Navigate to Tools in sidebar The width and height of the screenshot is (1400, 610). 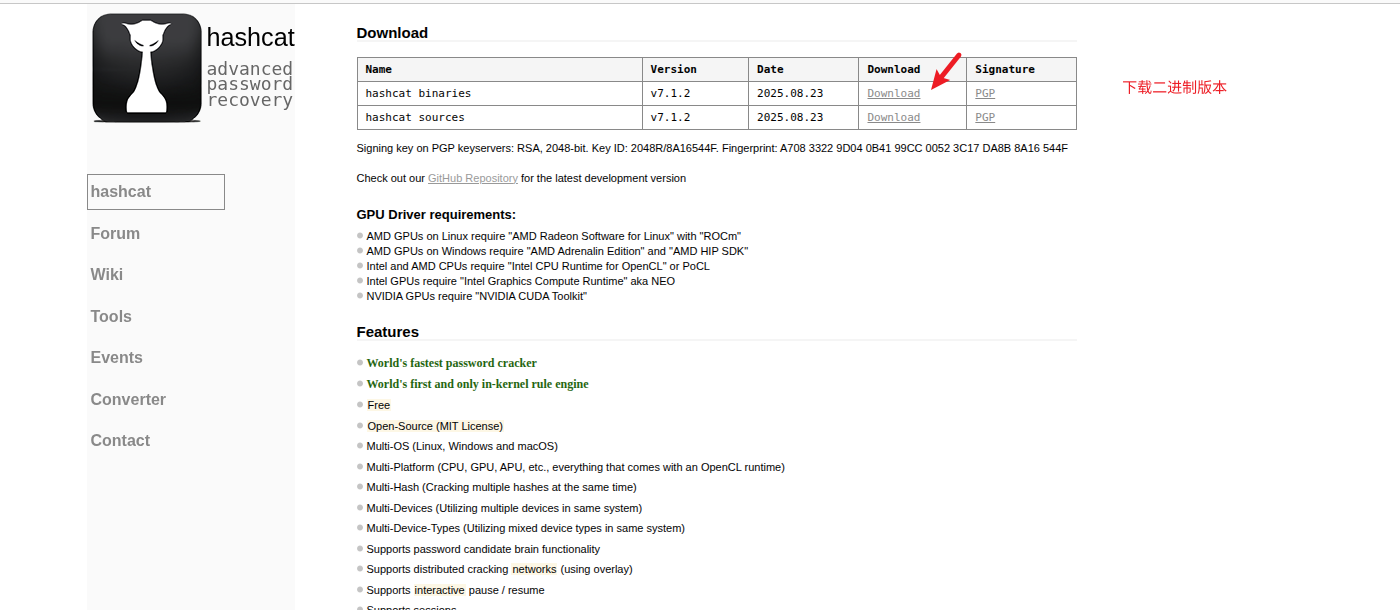pyautogui.click(x=111, y=316)
